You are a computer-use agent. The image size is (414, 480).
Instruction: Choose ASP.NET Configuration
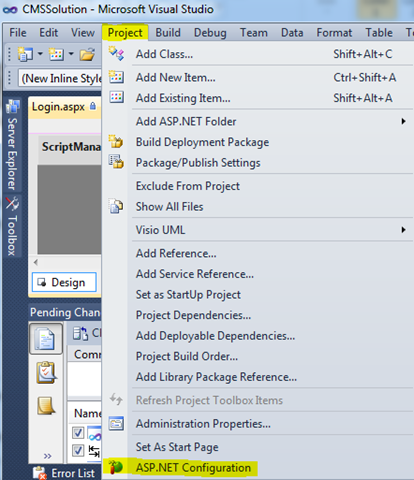click(257, 468)
